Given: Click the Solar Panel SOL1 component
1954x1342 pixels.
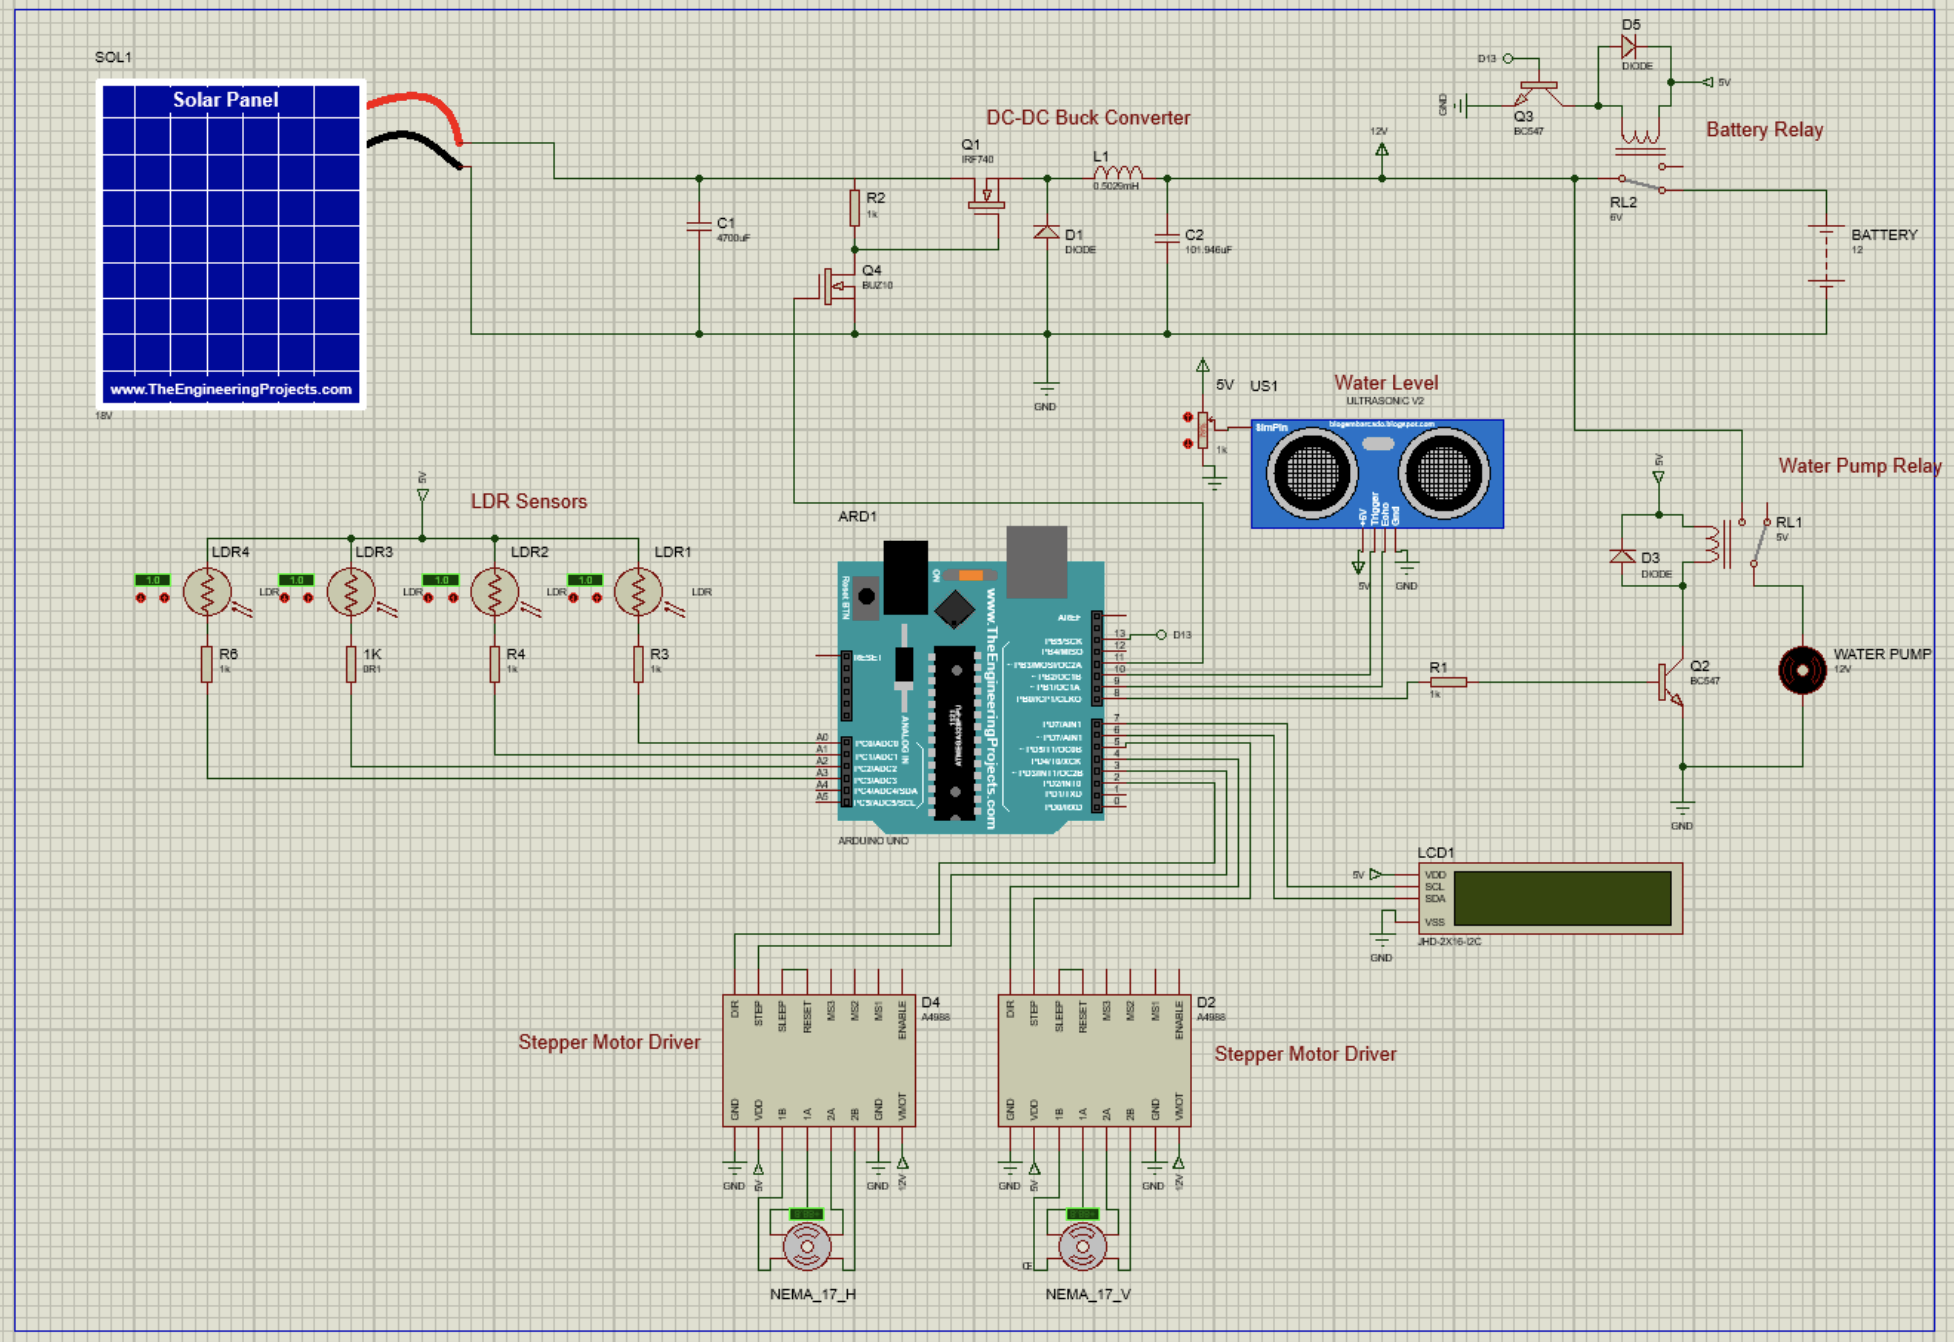Looking at the screenshot, I should [x=231, y=243].
